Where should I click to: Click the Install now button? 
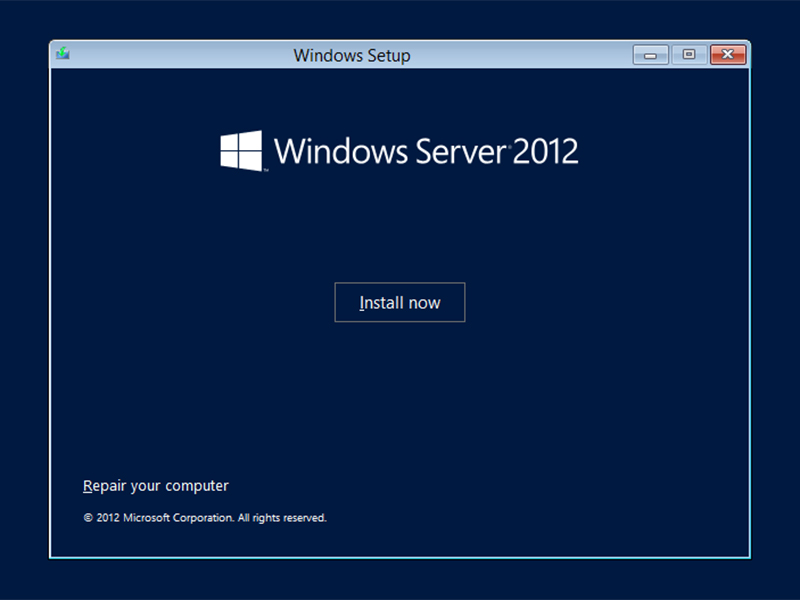point(399,302)
